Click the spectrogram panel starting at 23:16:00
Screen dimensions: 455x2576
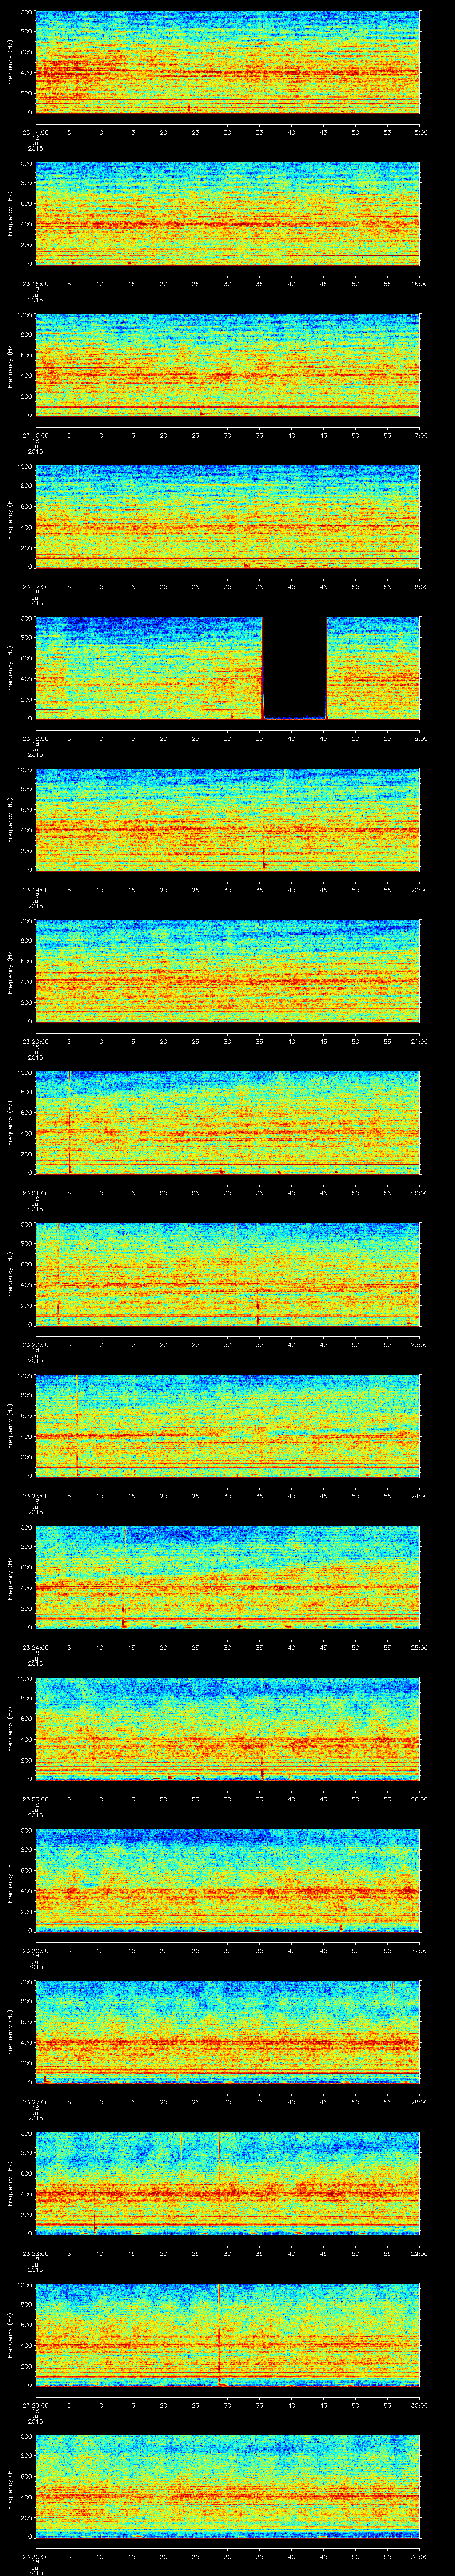pos(227,366)
